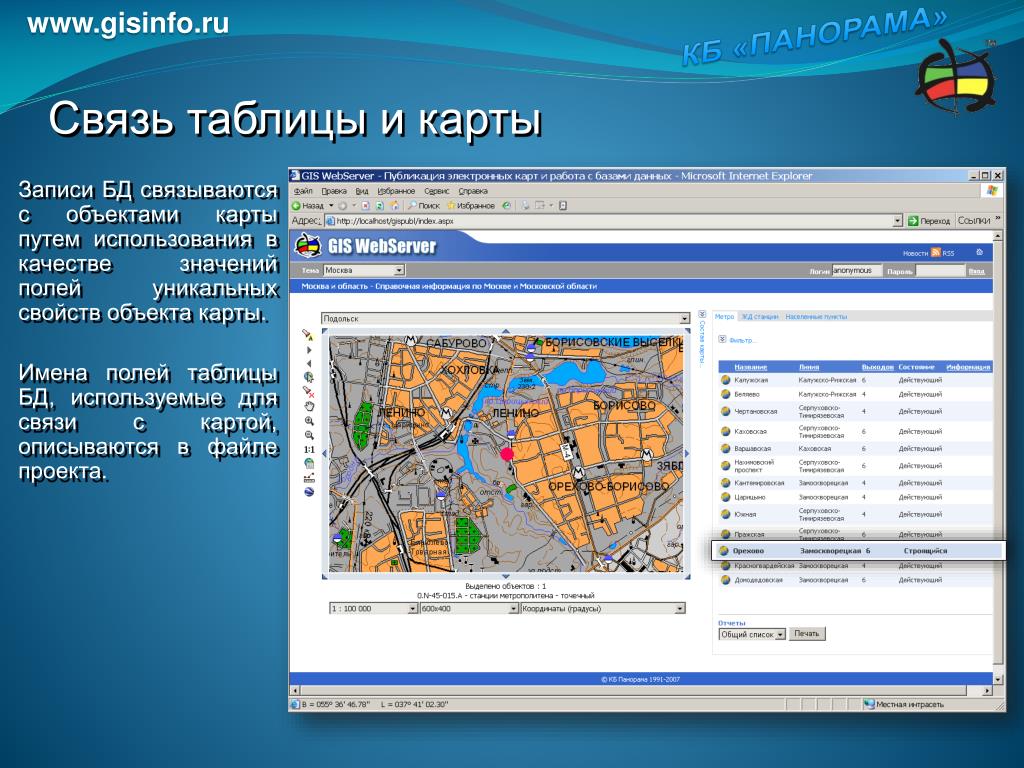Choose the zoom in magnifier tool
Screen dimensions: 1024x768
[x=309, y=421]
